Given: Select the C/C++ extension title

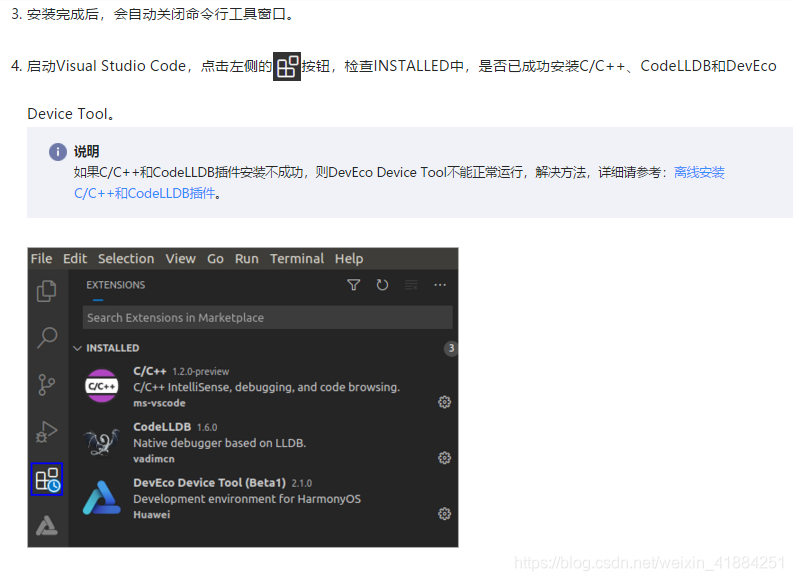Looking at the screenshot, I should pyautogui.click(x=150, y=371).
